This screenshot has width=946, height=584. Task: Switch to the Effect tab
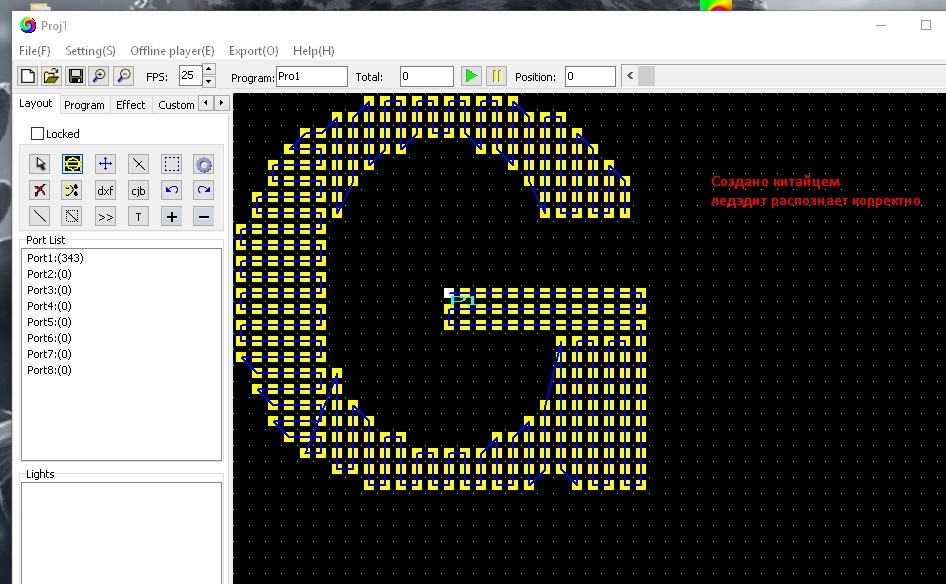(x=130, y=105)
